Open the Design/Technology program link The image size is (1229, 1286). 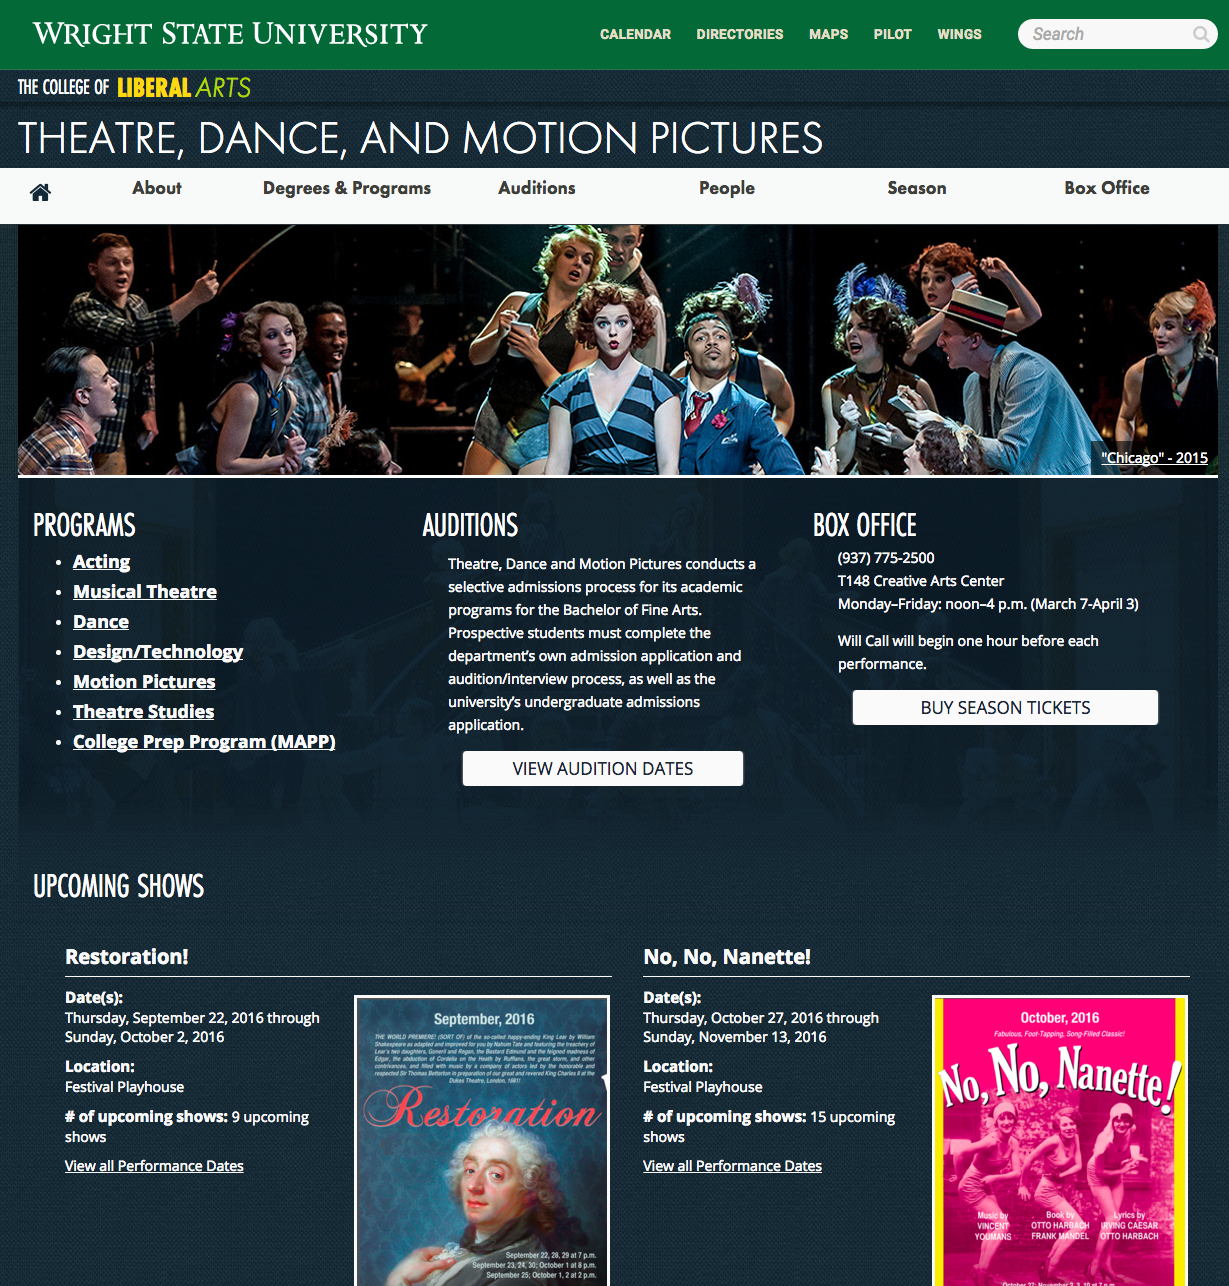(x=158, y=651)
